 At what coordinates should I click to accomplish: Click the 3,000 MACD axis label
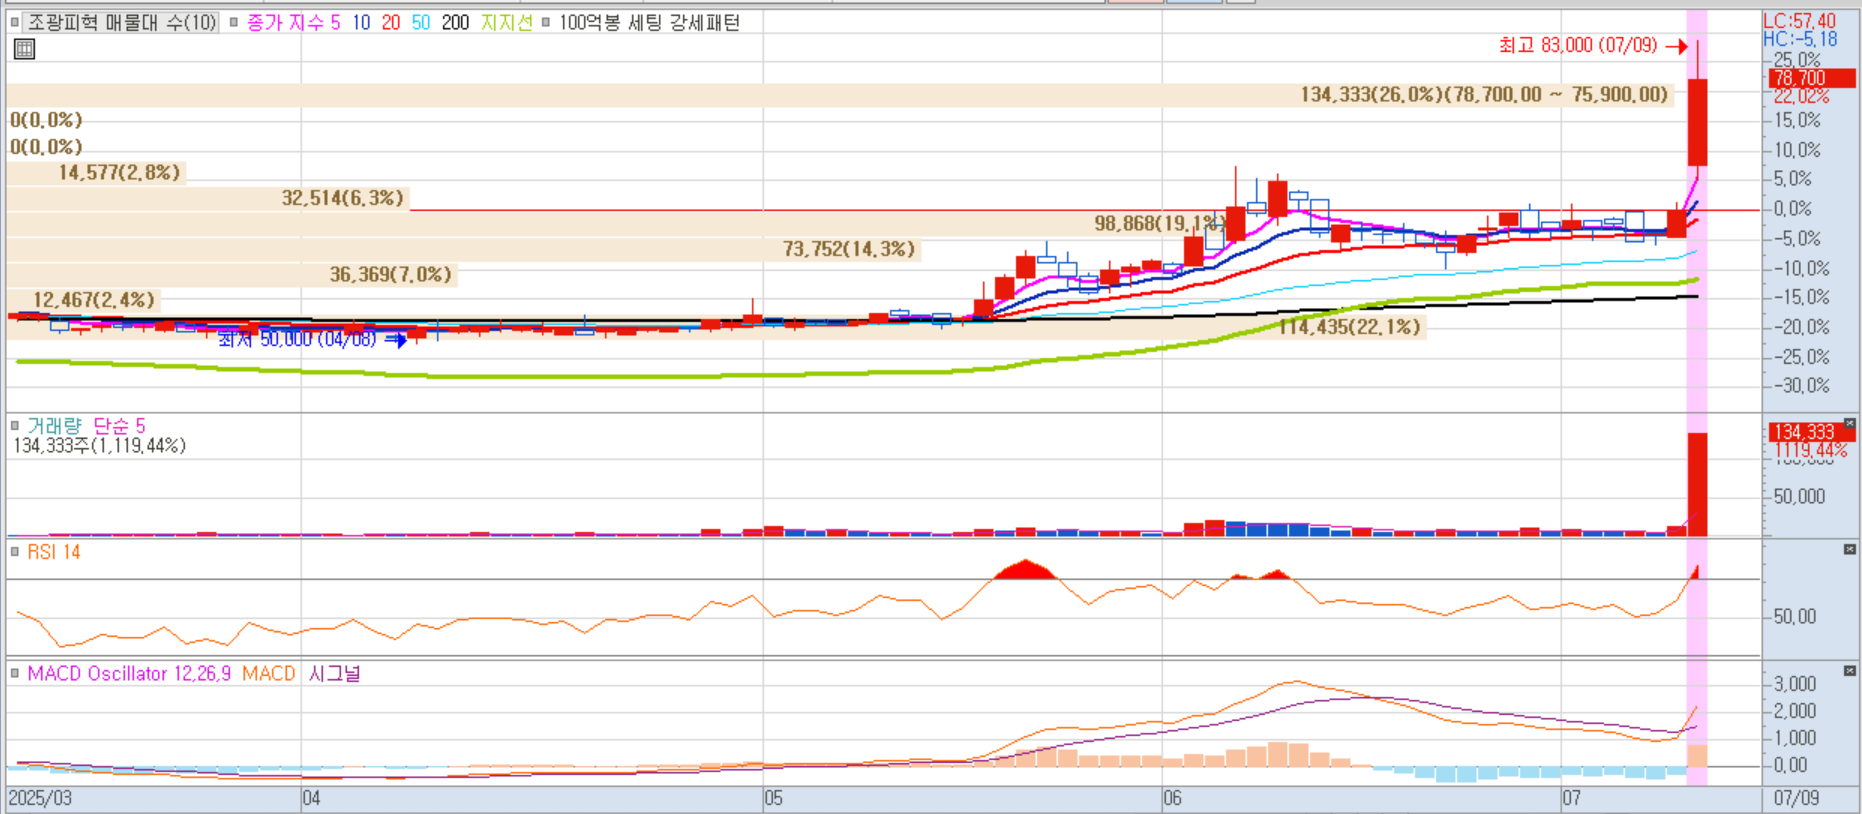[1794, 684]
